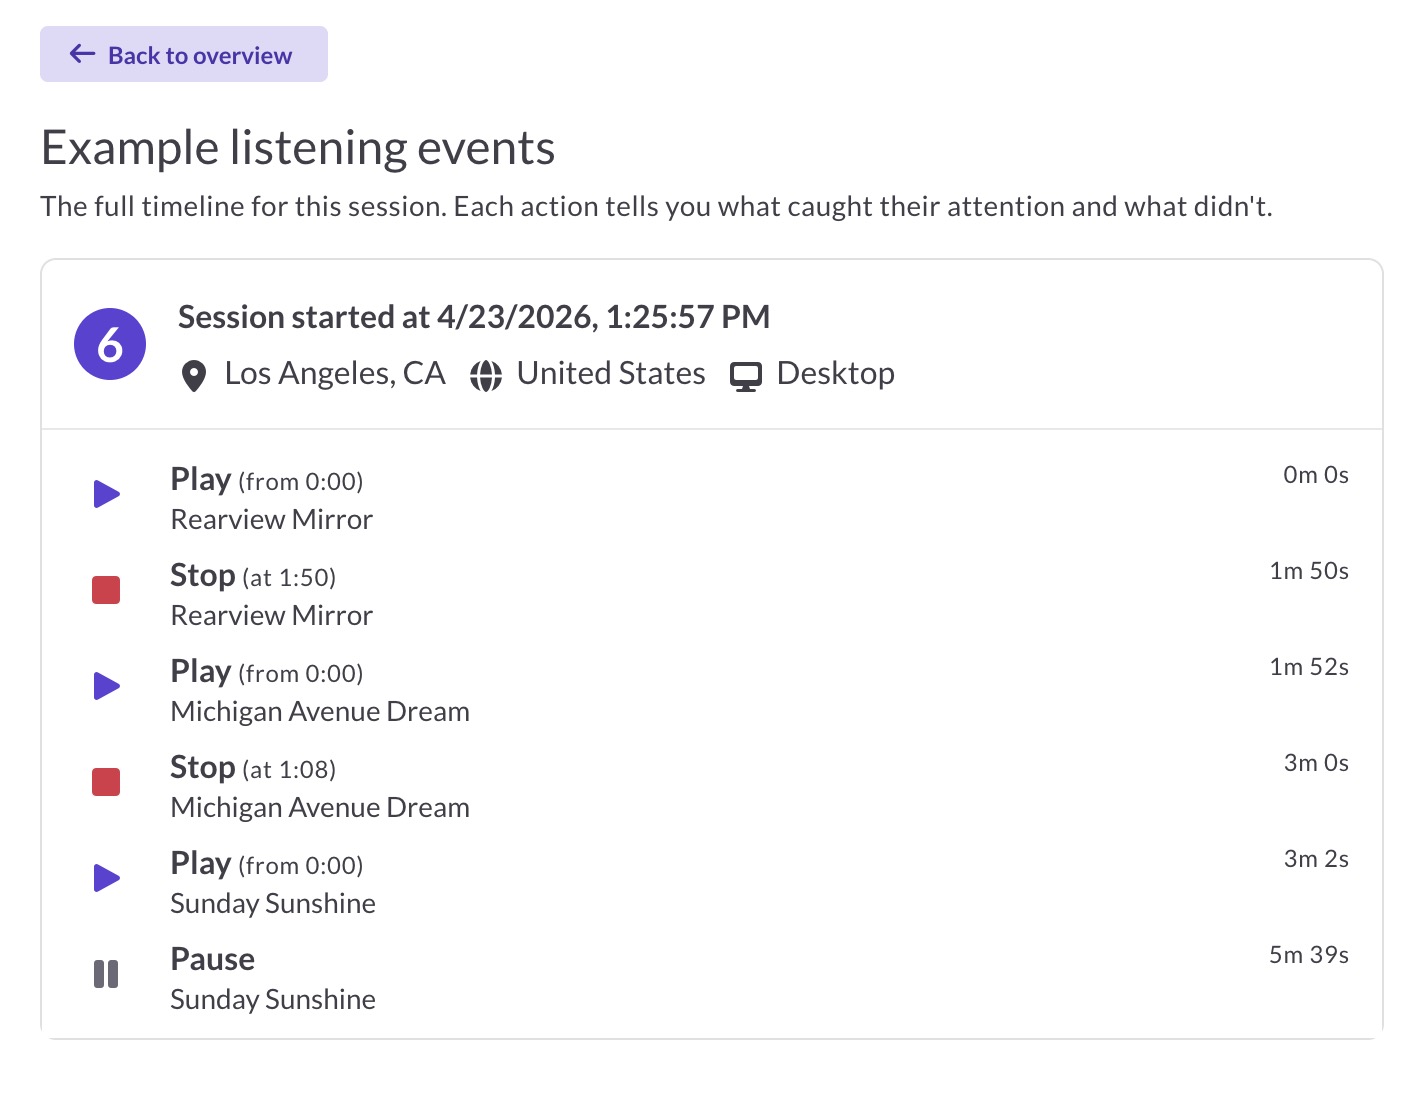Screen dimensions: 1424x1114
Task: Click the Example listening events heading
Action: coord(298,148)
